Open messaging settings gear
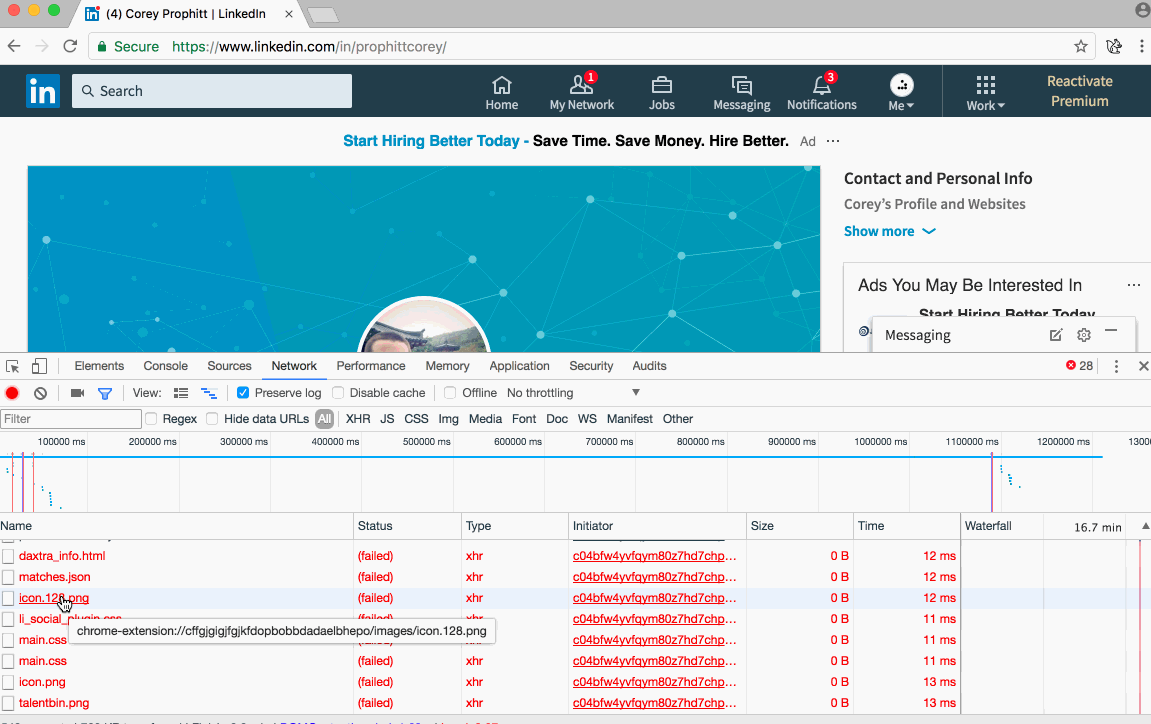The image size is (1151, 724). pyautogui.click(x=1083, y=335)
